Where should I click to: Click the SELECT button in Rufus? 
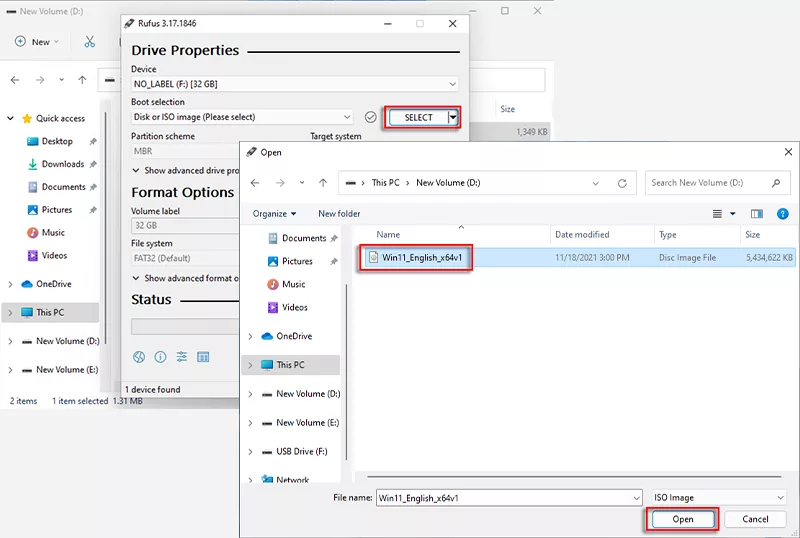tap(418, 117)
